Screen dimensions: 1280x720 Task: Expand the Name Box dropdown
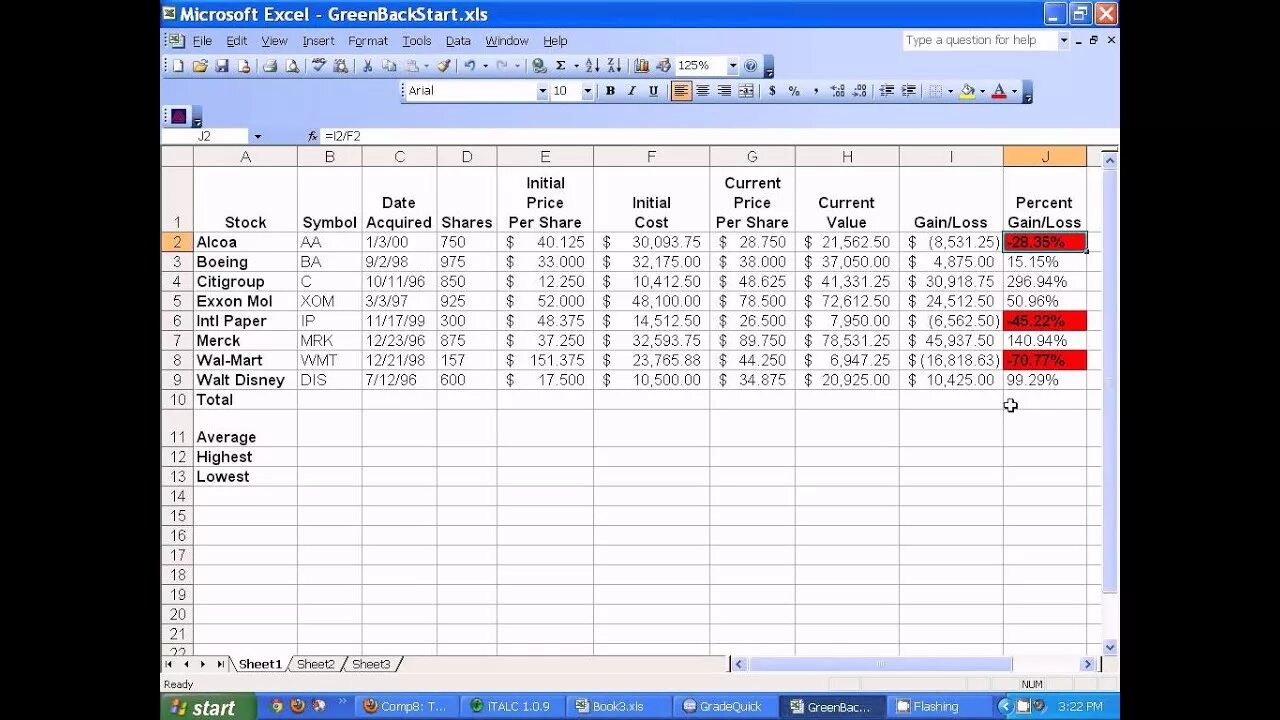[257, 136]
